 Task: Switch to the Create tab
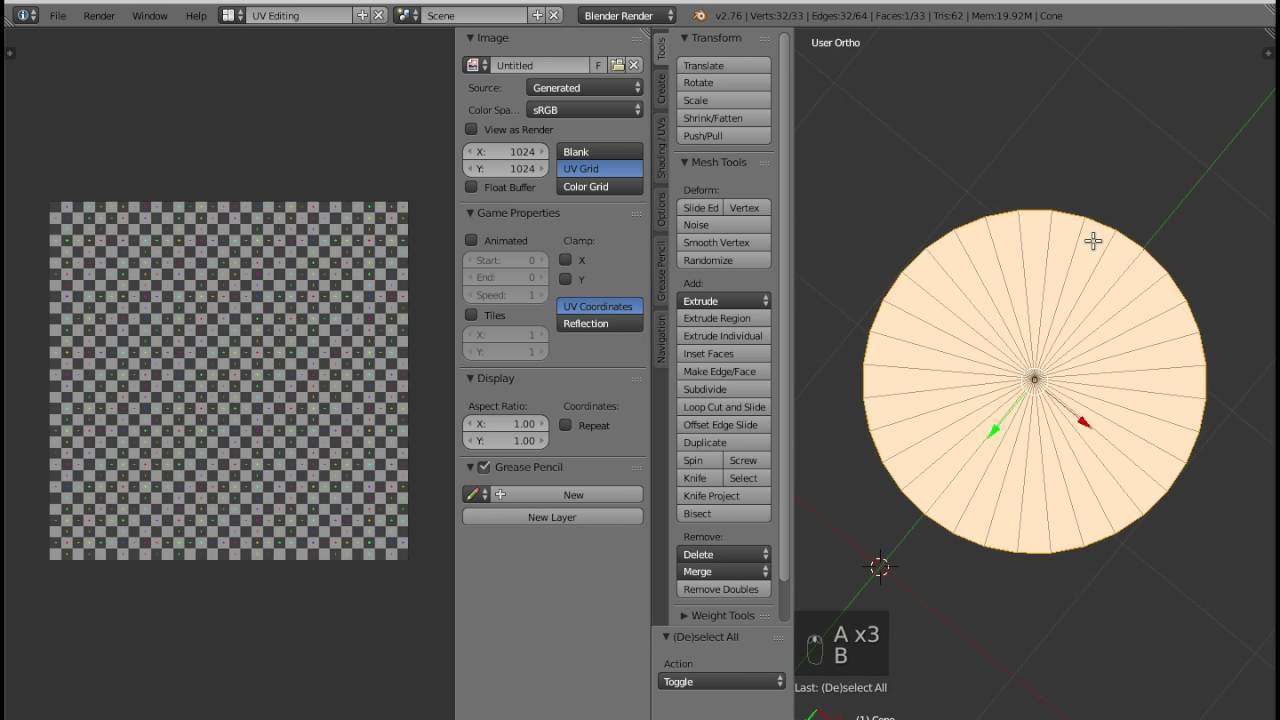point(660,87)
